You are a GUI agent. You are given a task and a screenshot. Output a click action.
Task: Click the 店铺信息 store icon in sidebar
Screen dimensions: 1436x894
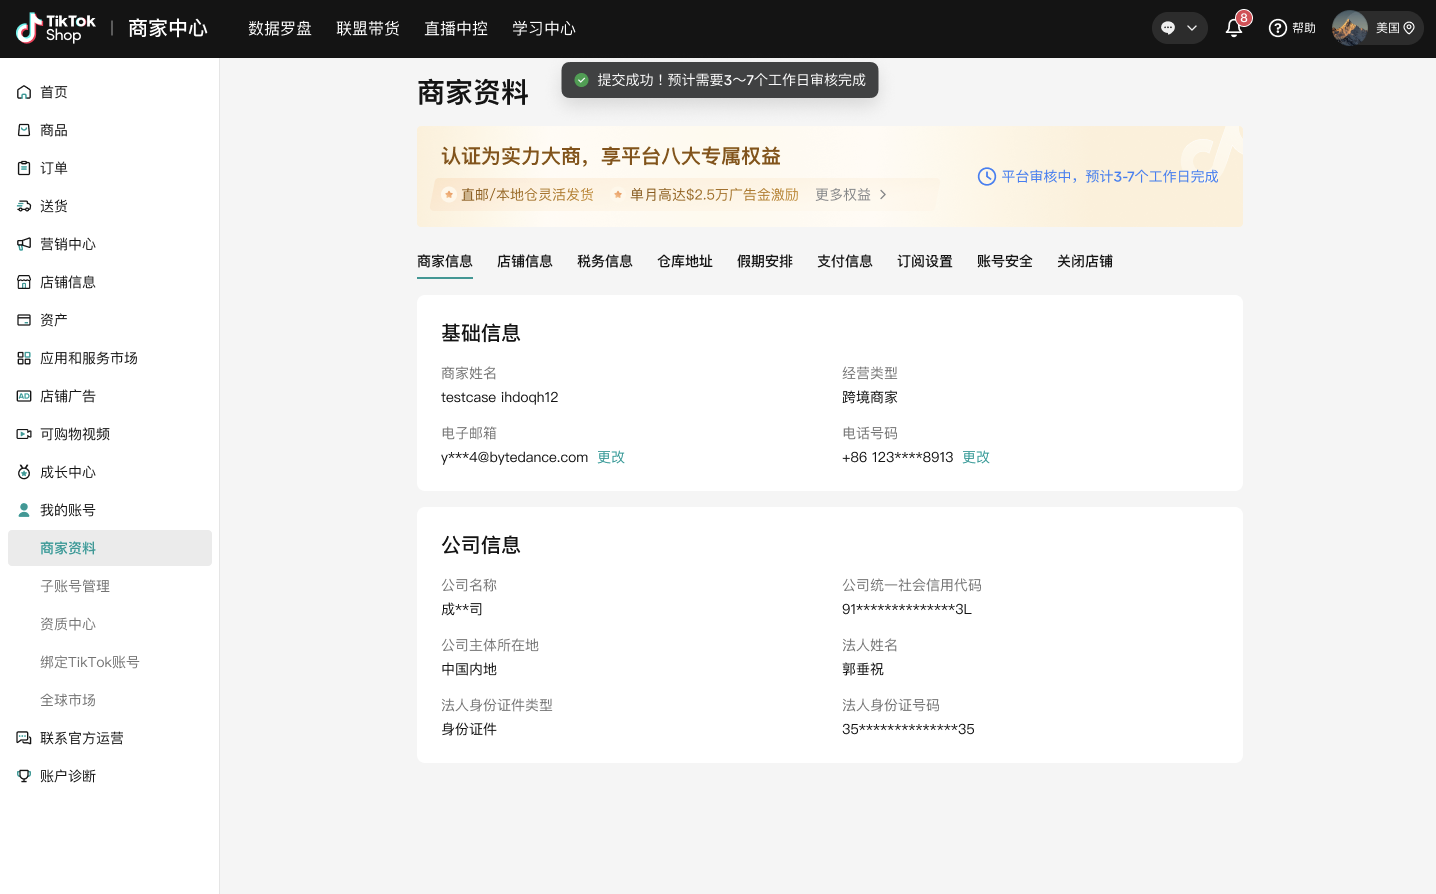pyautogui.click(x=24, y=282)
